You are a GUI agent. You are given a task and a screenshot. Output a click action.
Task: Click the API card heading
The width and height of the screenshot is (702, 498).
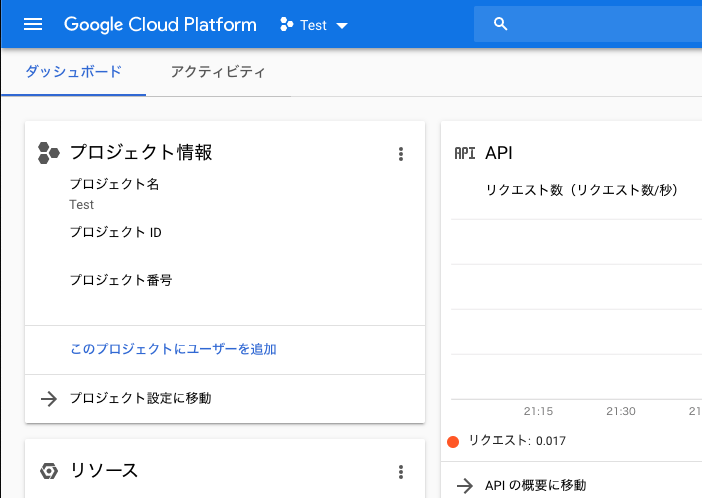click(499, 153)
